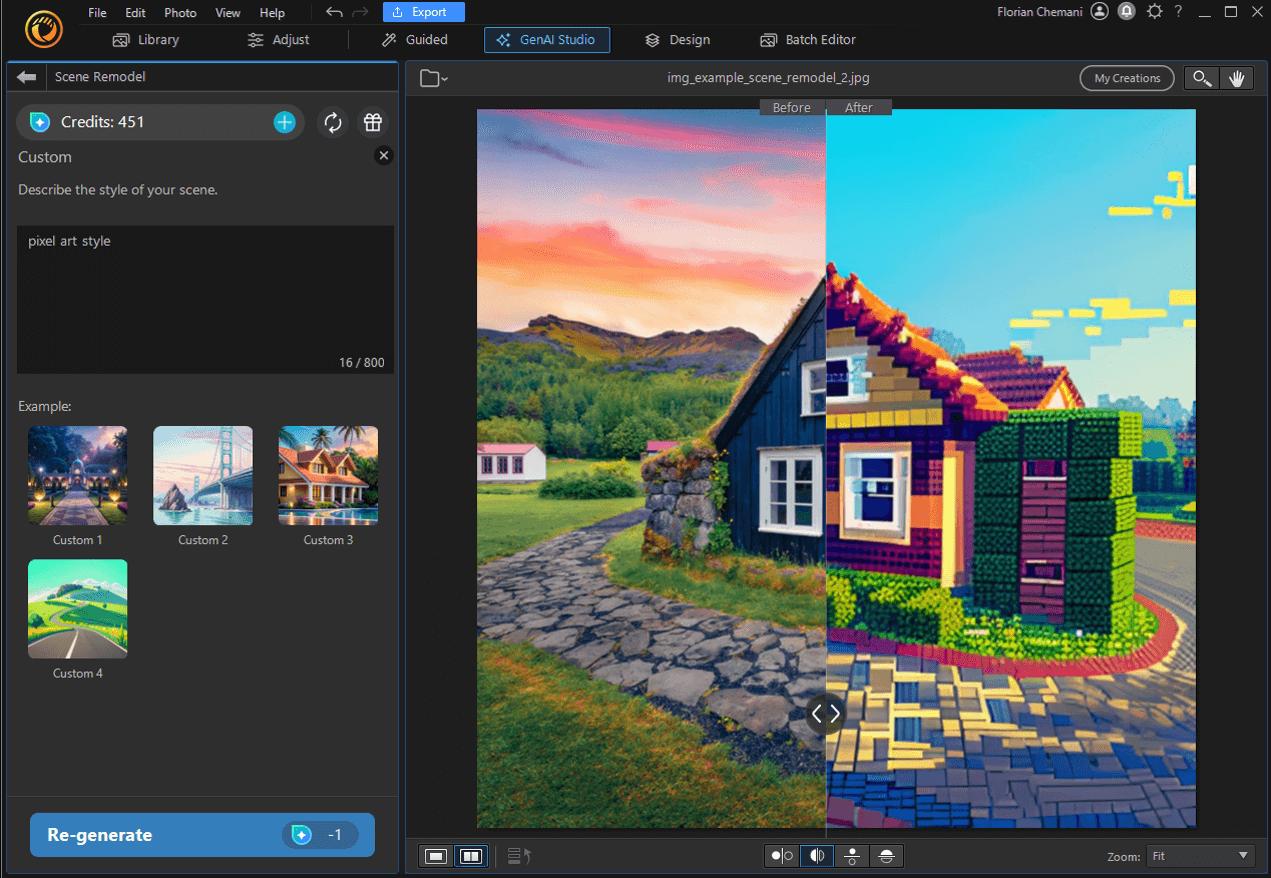Screen dimensions: 1271x878
Task: Refresh the credits balance
Action: pos(333,122)
